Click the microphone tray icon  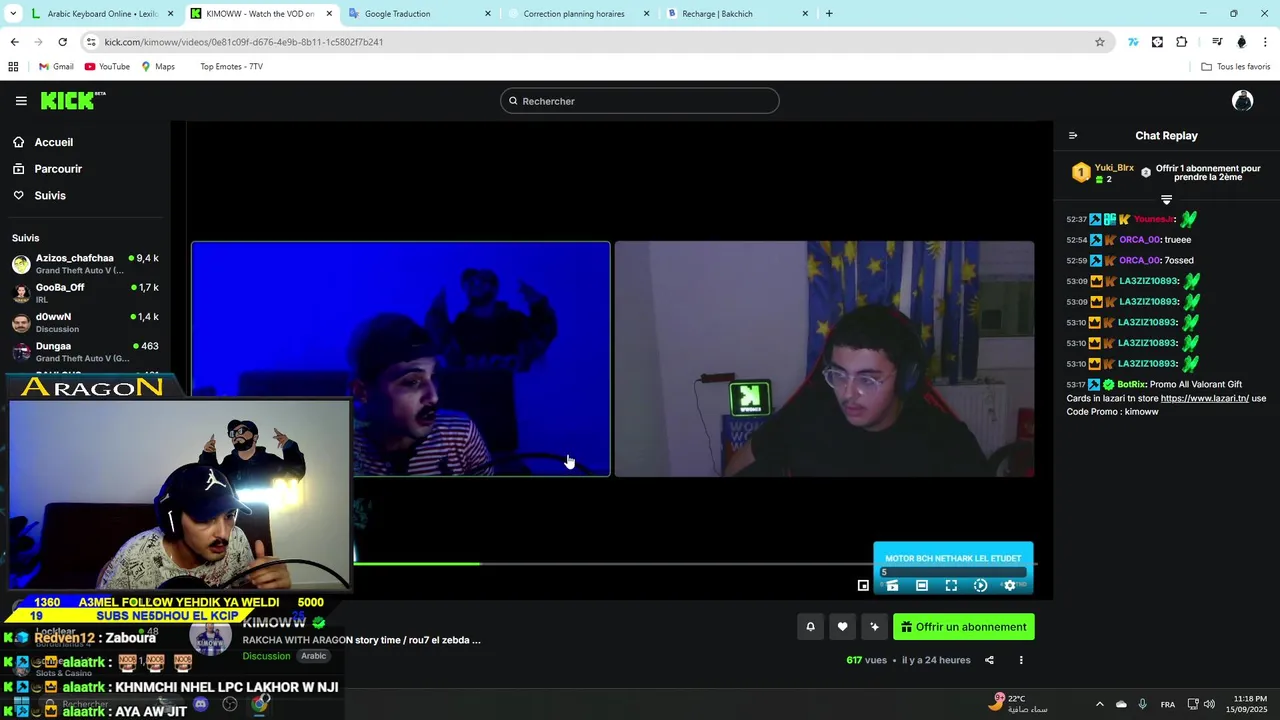pyautogui.click(x=1143, y=704)
